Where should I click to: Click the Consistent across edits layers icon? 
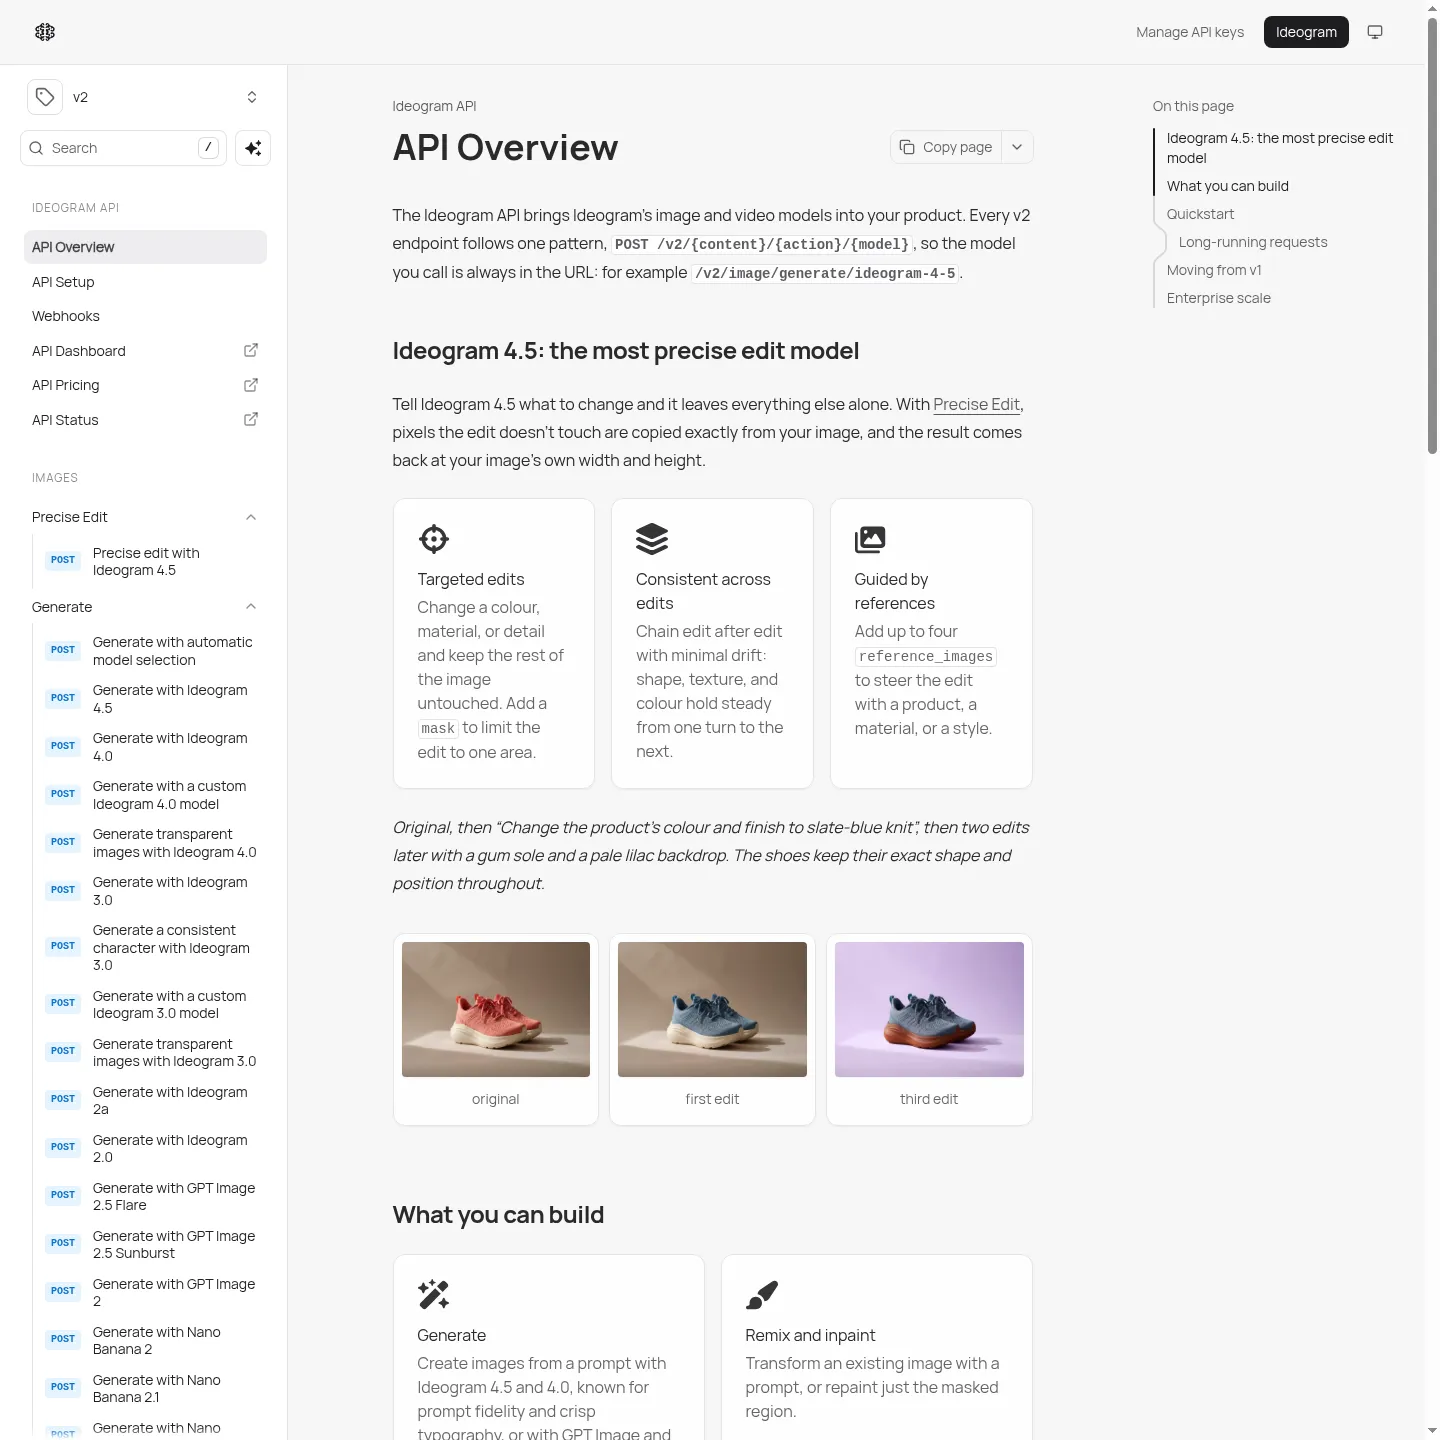pos(652,539)
